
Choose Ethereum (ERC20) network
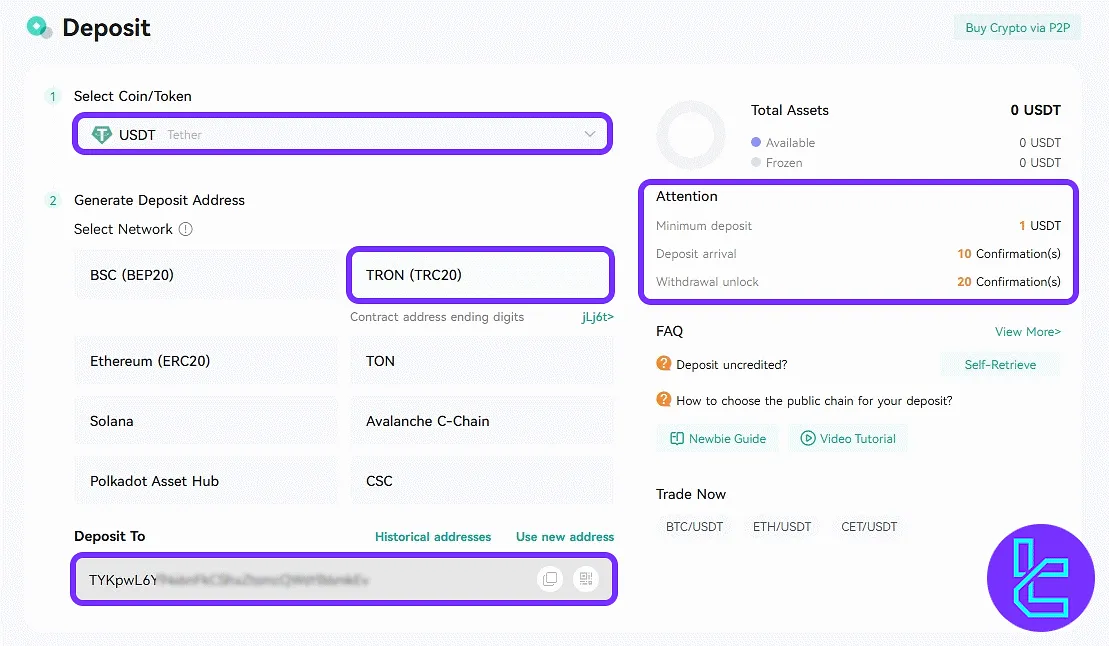tap(206, 361)
